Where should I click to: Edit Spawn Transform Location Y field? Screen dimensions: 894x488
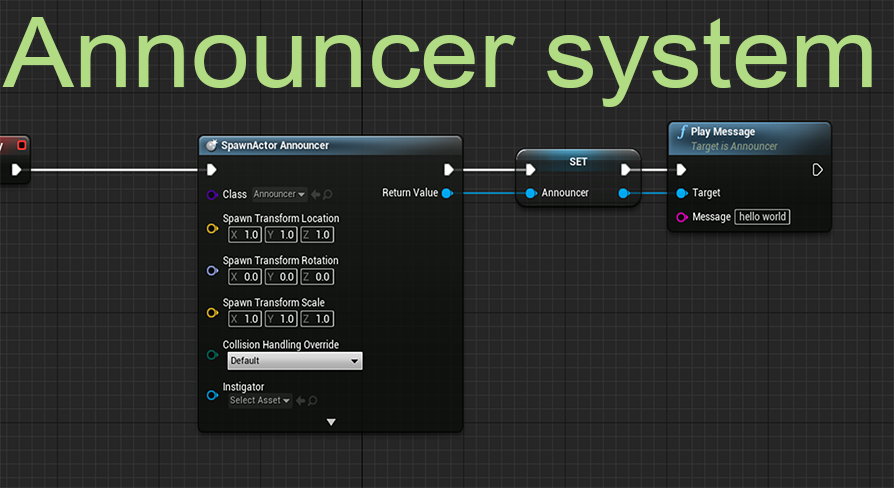point(281,234)
